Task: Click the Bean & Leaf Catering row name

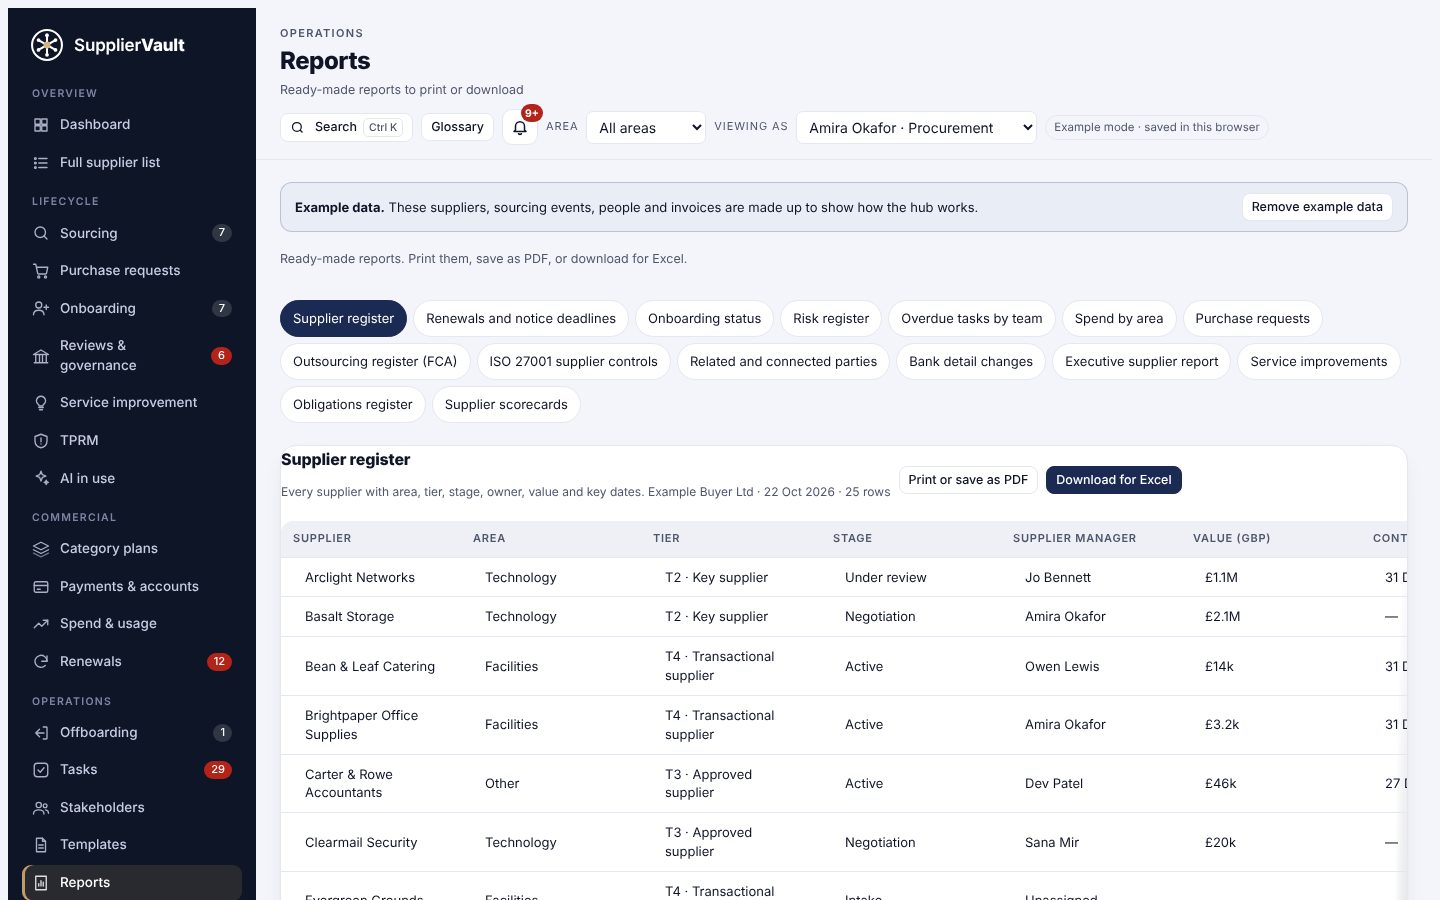Action: tap(370, 667)
